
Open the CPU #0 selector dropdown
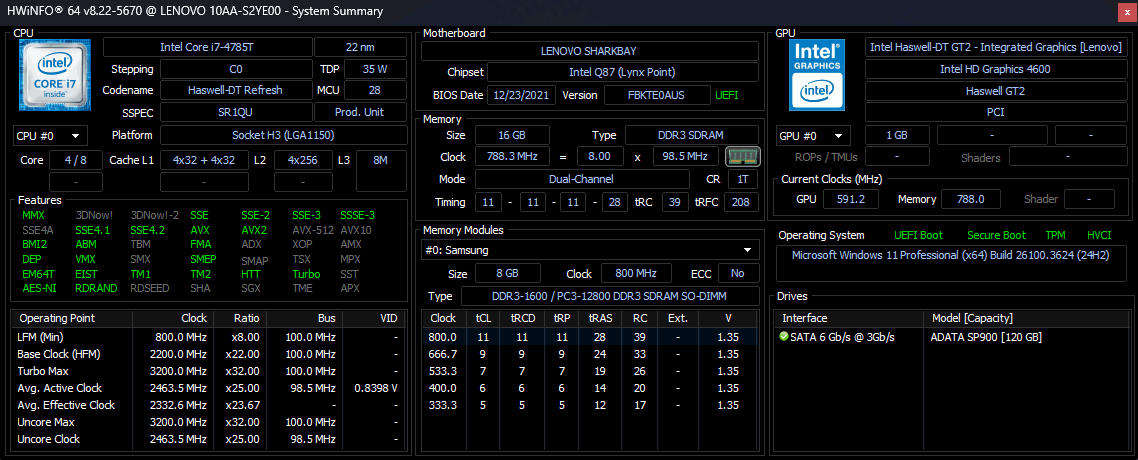point(50,135)
